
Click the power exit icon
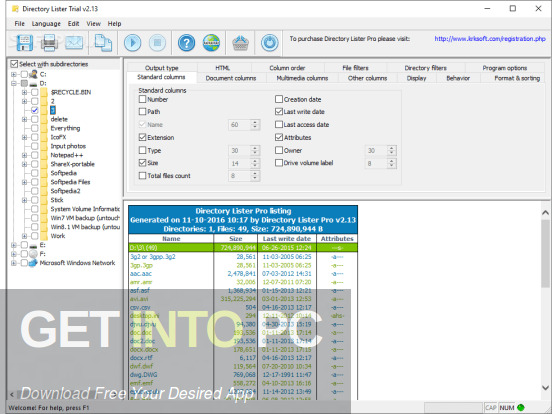tap(270, 43)
